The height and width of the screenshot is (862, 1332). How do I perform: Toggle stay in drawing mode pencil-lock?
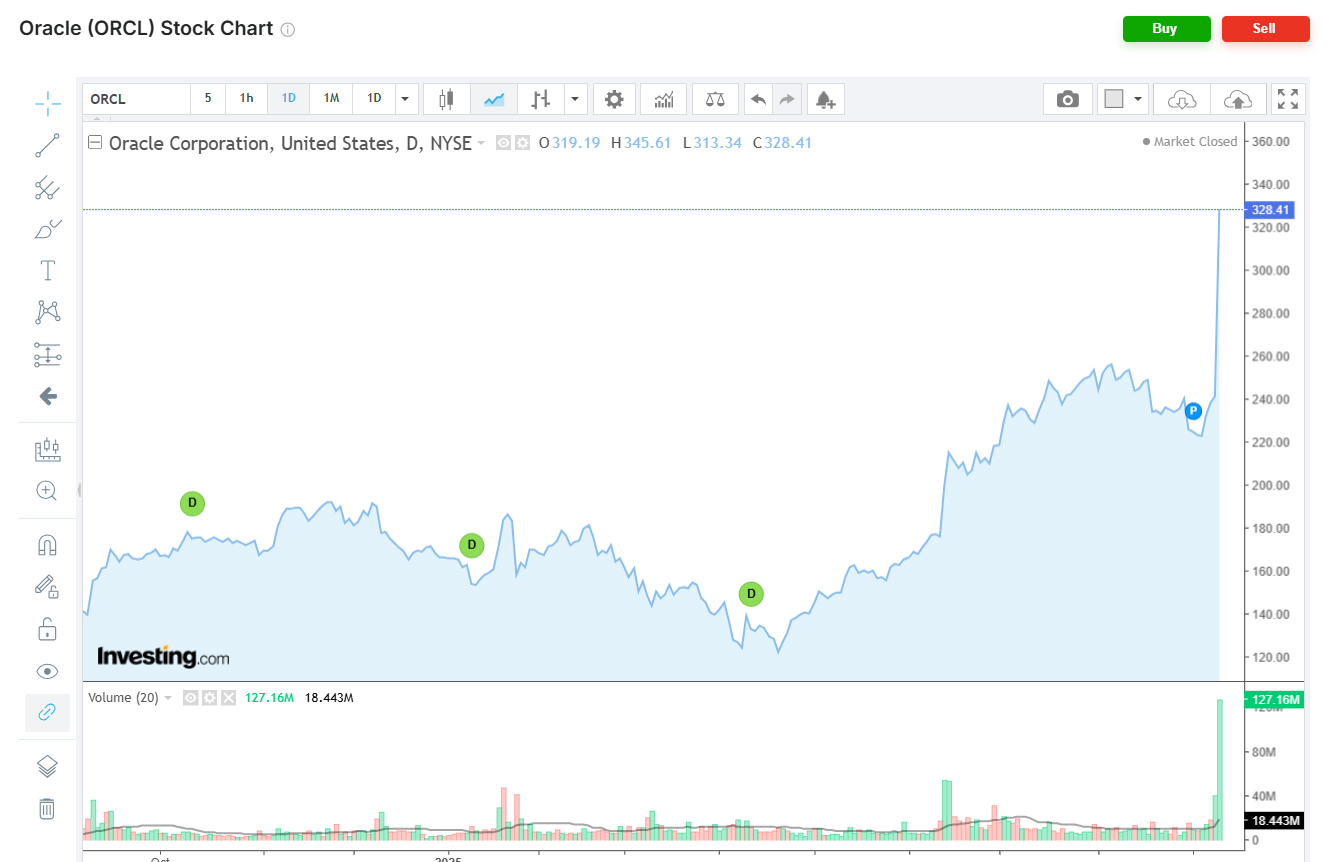[47, 586]
